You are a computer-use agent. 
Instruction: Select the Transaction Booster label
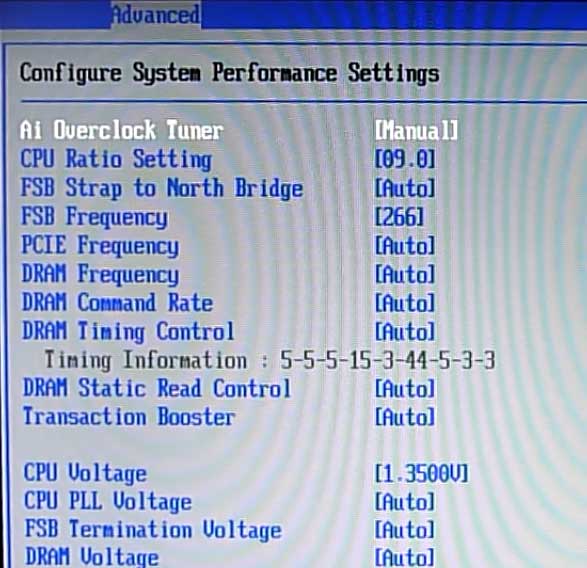[x=129, y=417]
